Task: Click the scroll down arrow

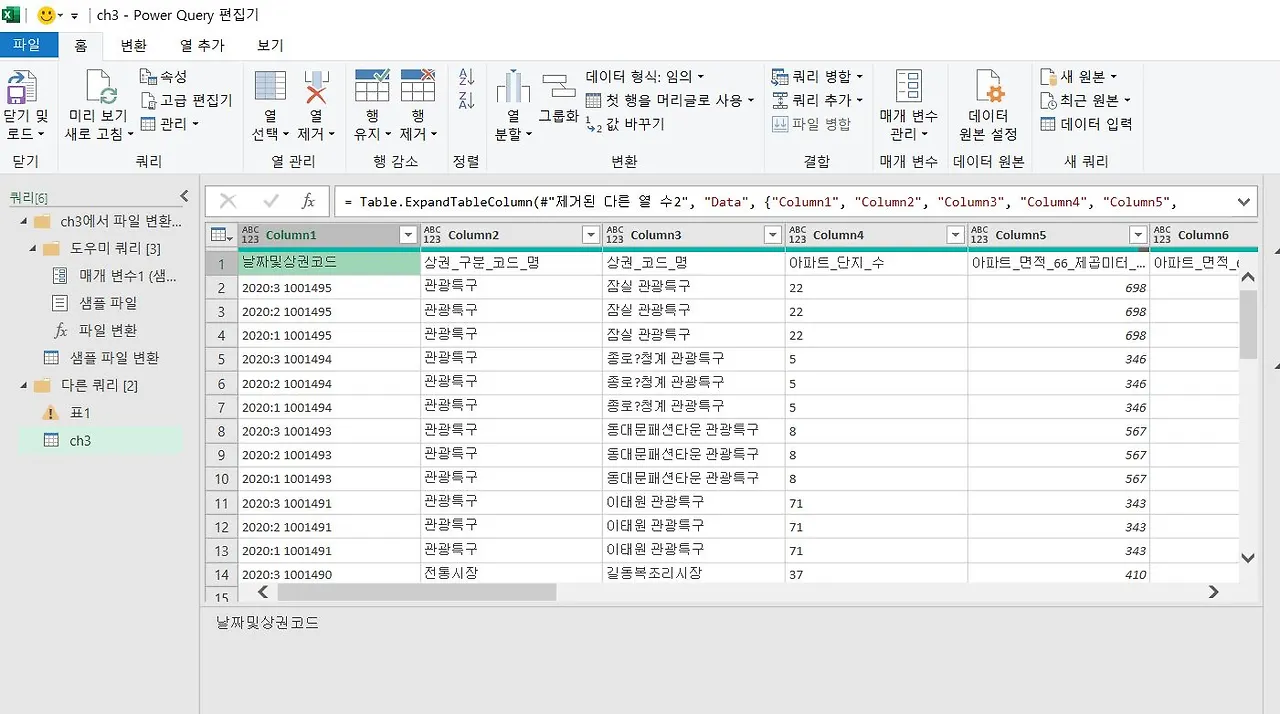Action: pyautogui.click(x=1248, y=558)
